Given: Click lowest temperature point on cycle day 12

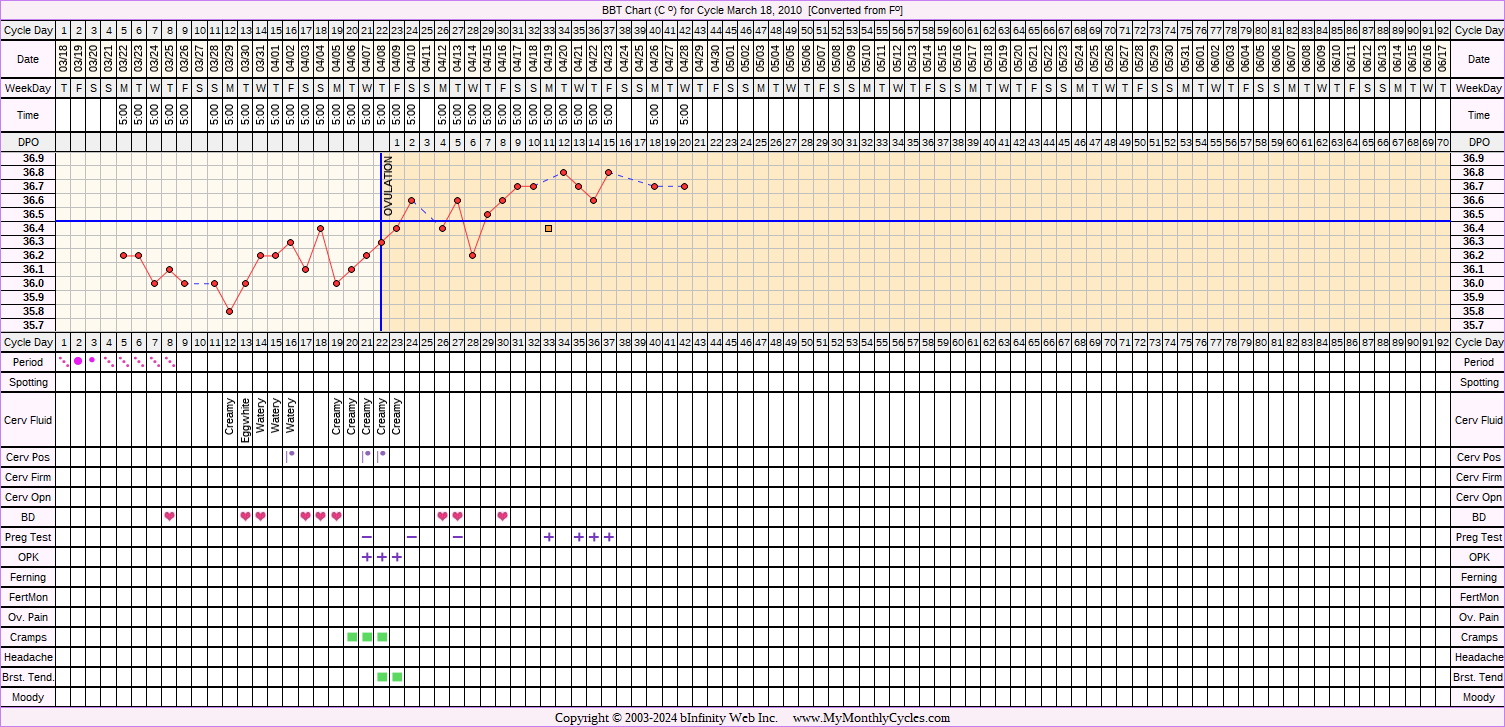Looking at the screenshot, I should [230, 311].
